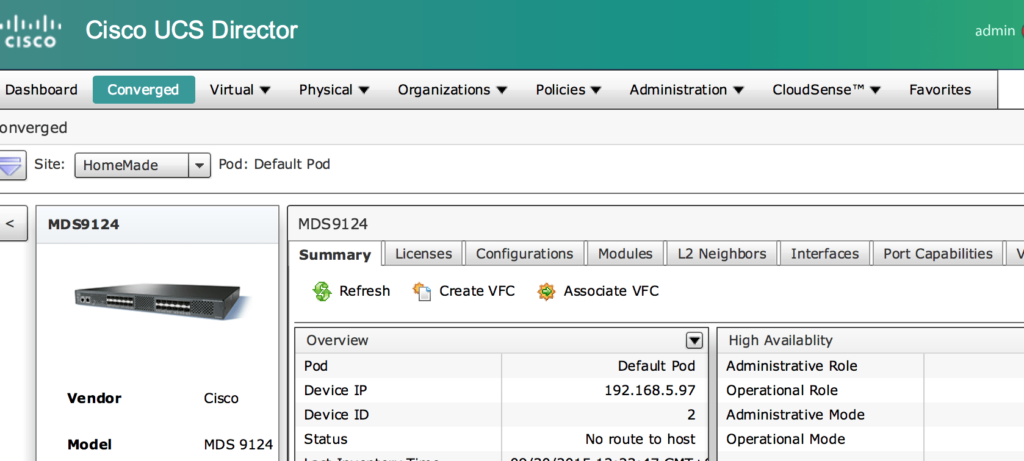Screen dimensions: 1024x461
Task: Click the blue layered dropdown icon beside Site
Action: 11,165
